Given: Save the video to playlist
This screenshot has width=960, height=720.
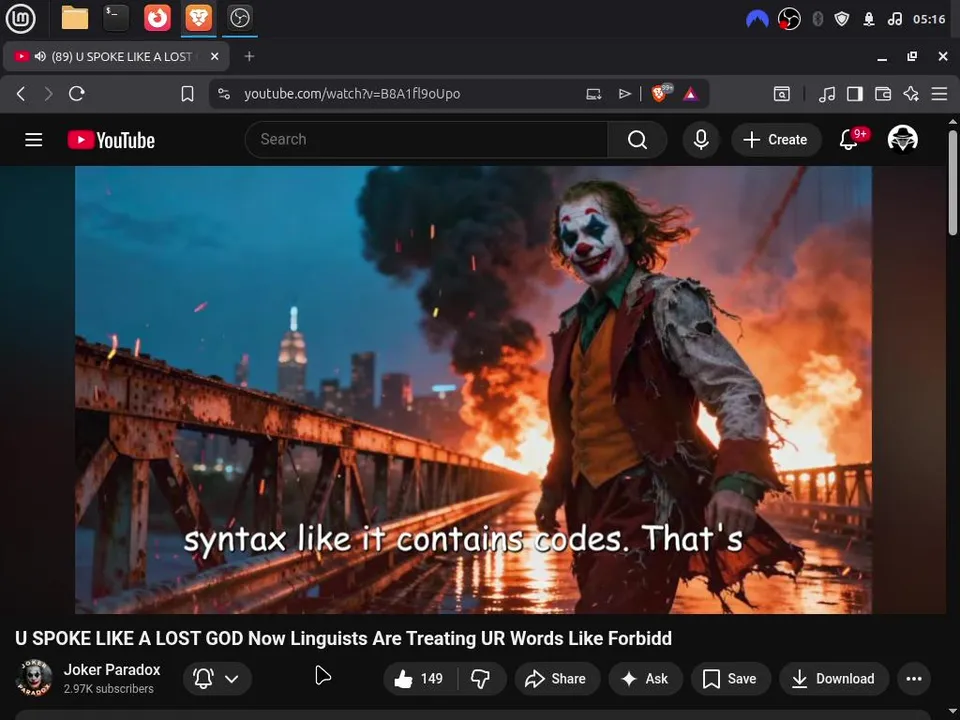Looking at the screenshot, I should [x=730, y=678].
